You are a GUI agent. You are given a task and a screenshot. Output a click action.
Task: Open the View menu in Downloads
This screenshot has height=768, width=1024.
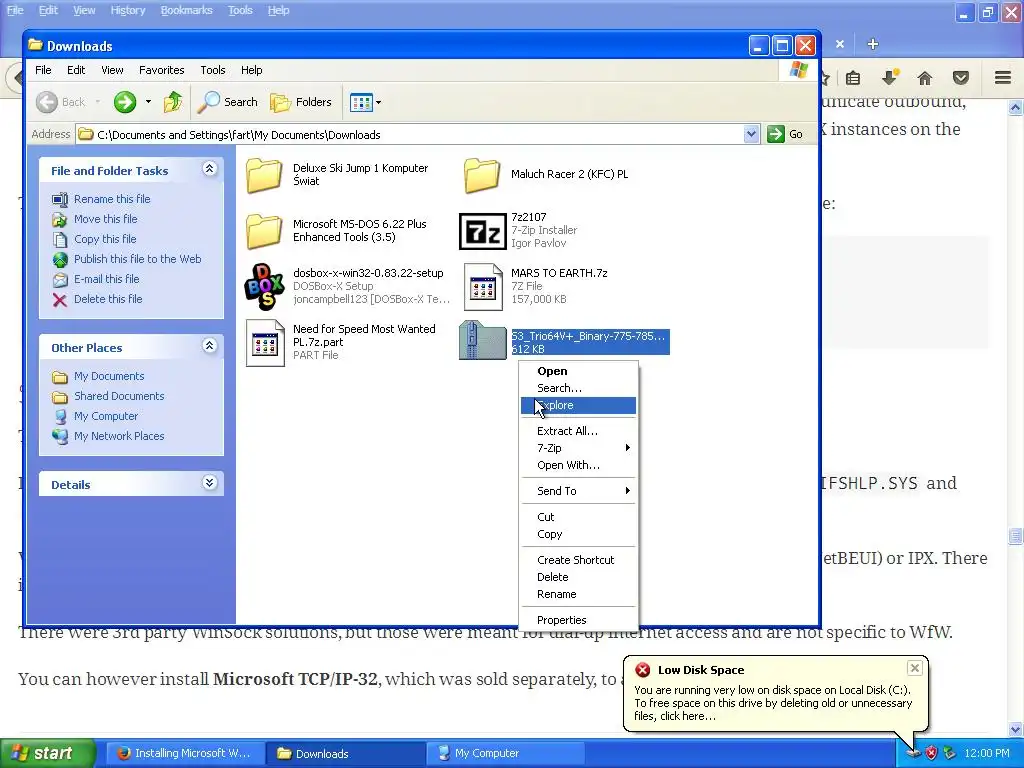tap(112, 70)
